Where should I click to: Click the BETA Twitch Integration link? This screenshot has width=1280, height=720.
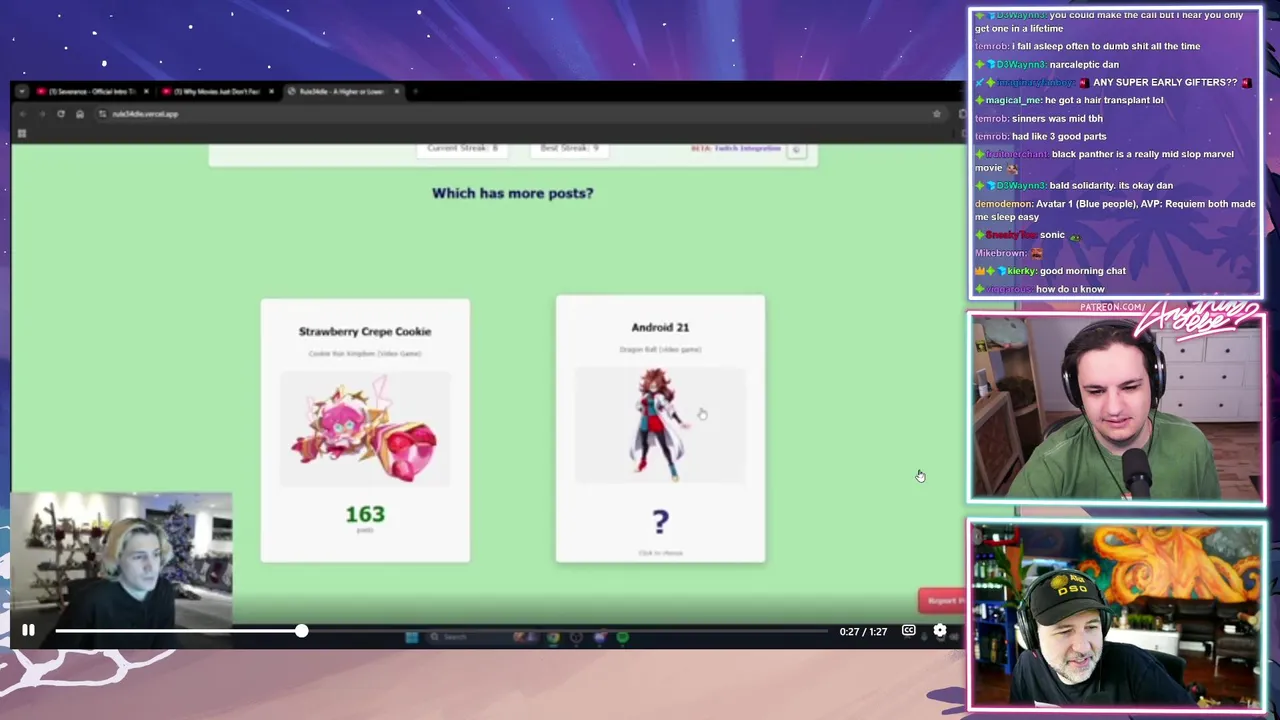tap(735, 148)
